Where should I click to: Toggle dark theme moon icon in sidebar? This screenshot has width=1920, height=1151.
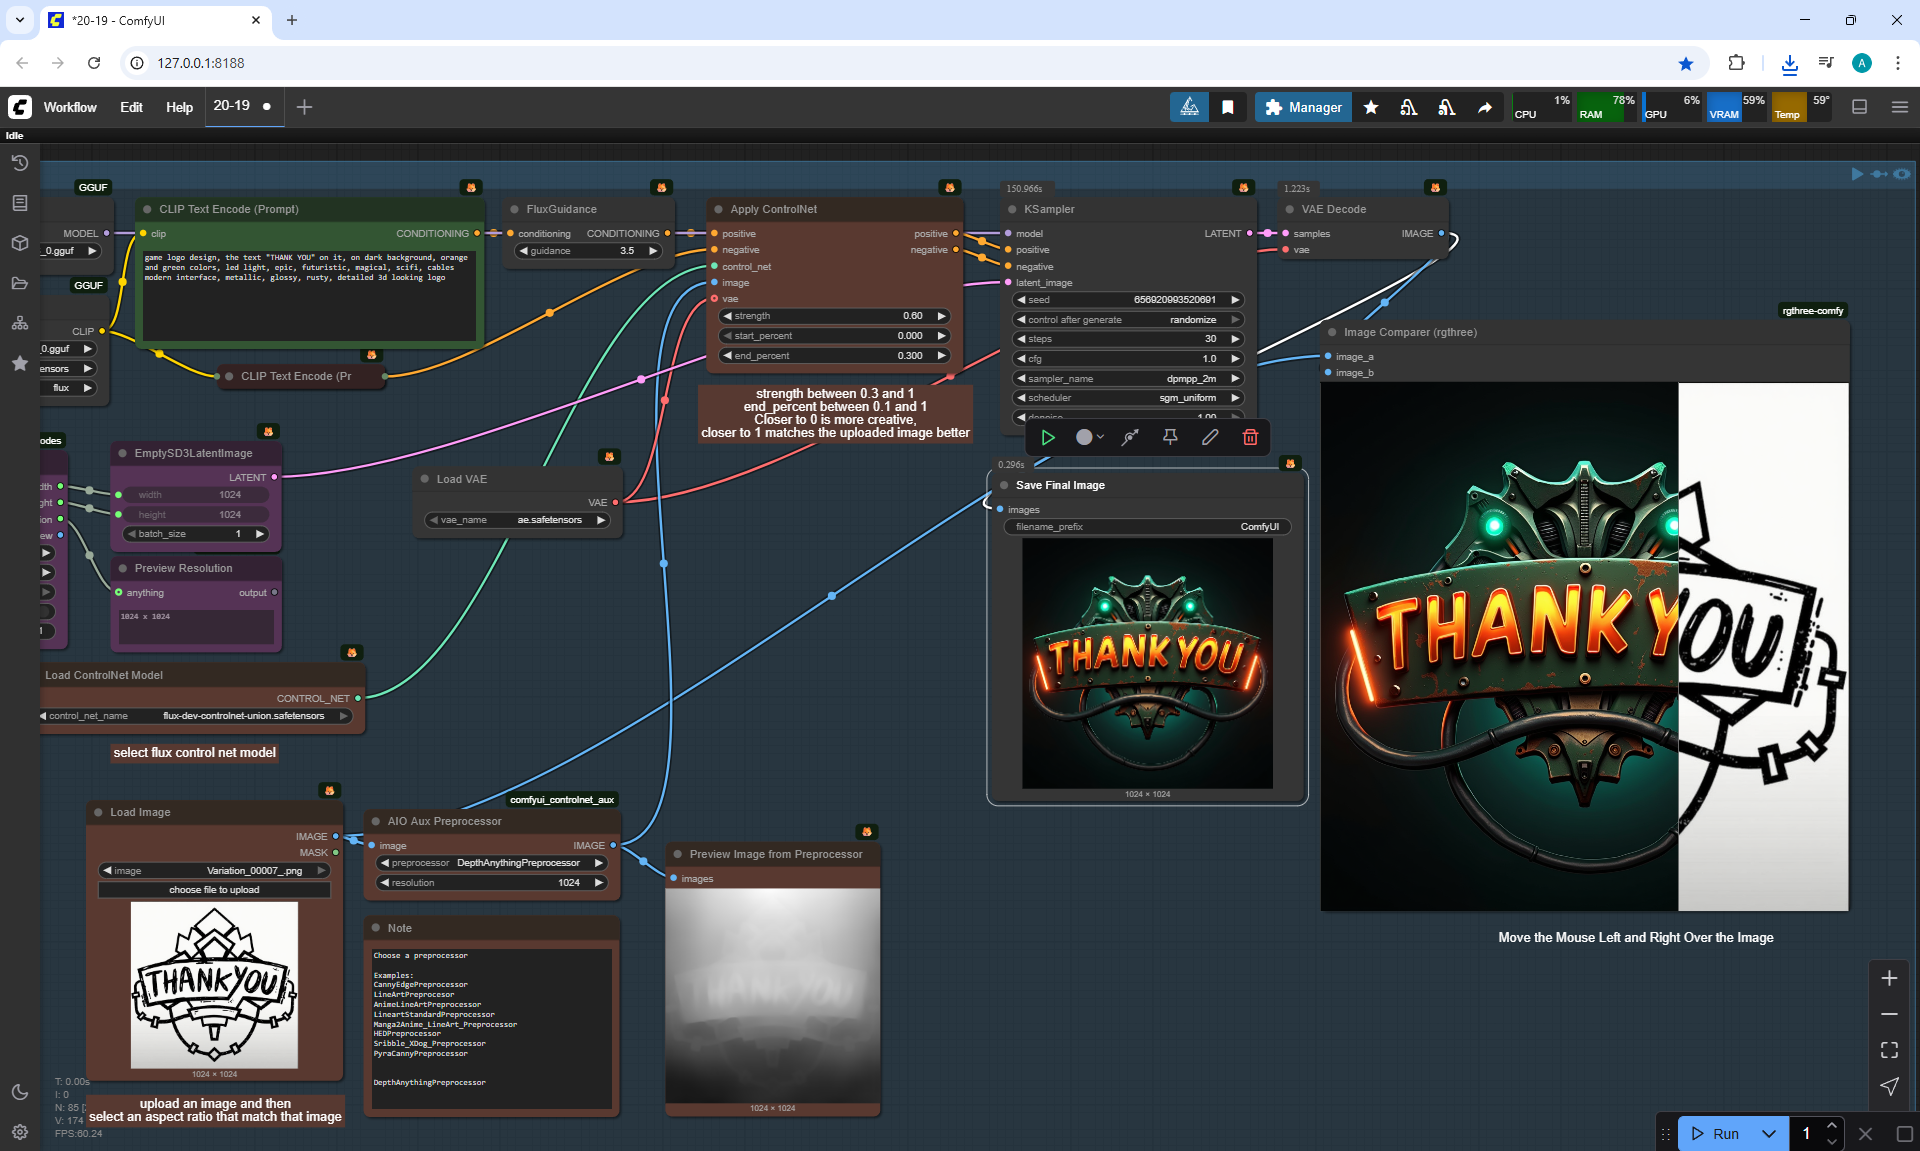pyautogui.click(x=19, y=1092)
